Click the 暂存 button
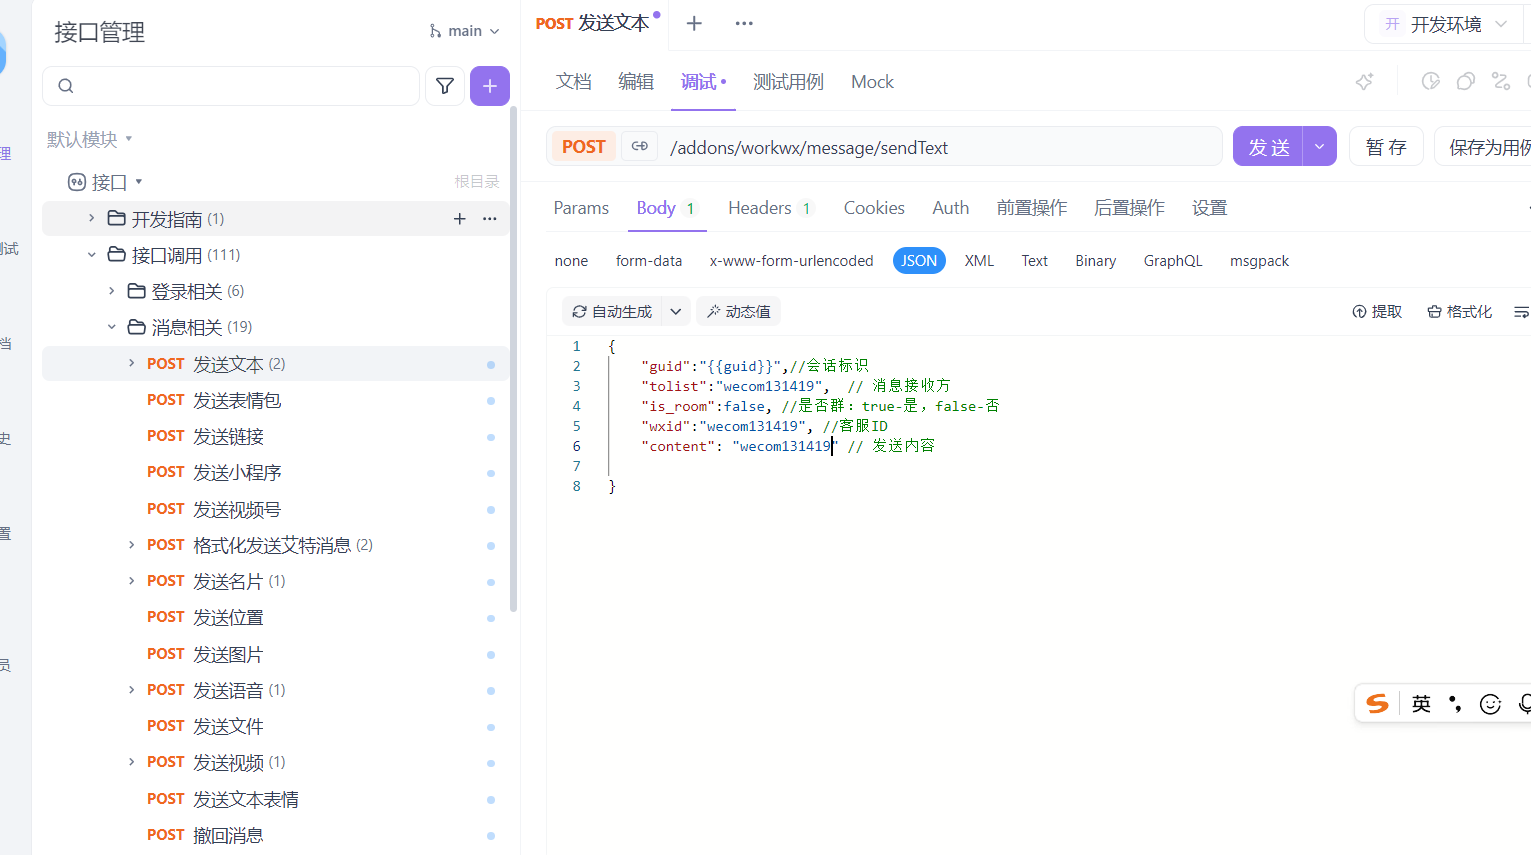This screenshot has height=855, width=1531. point(1386,147)
